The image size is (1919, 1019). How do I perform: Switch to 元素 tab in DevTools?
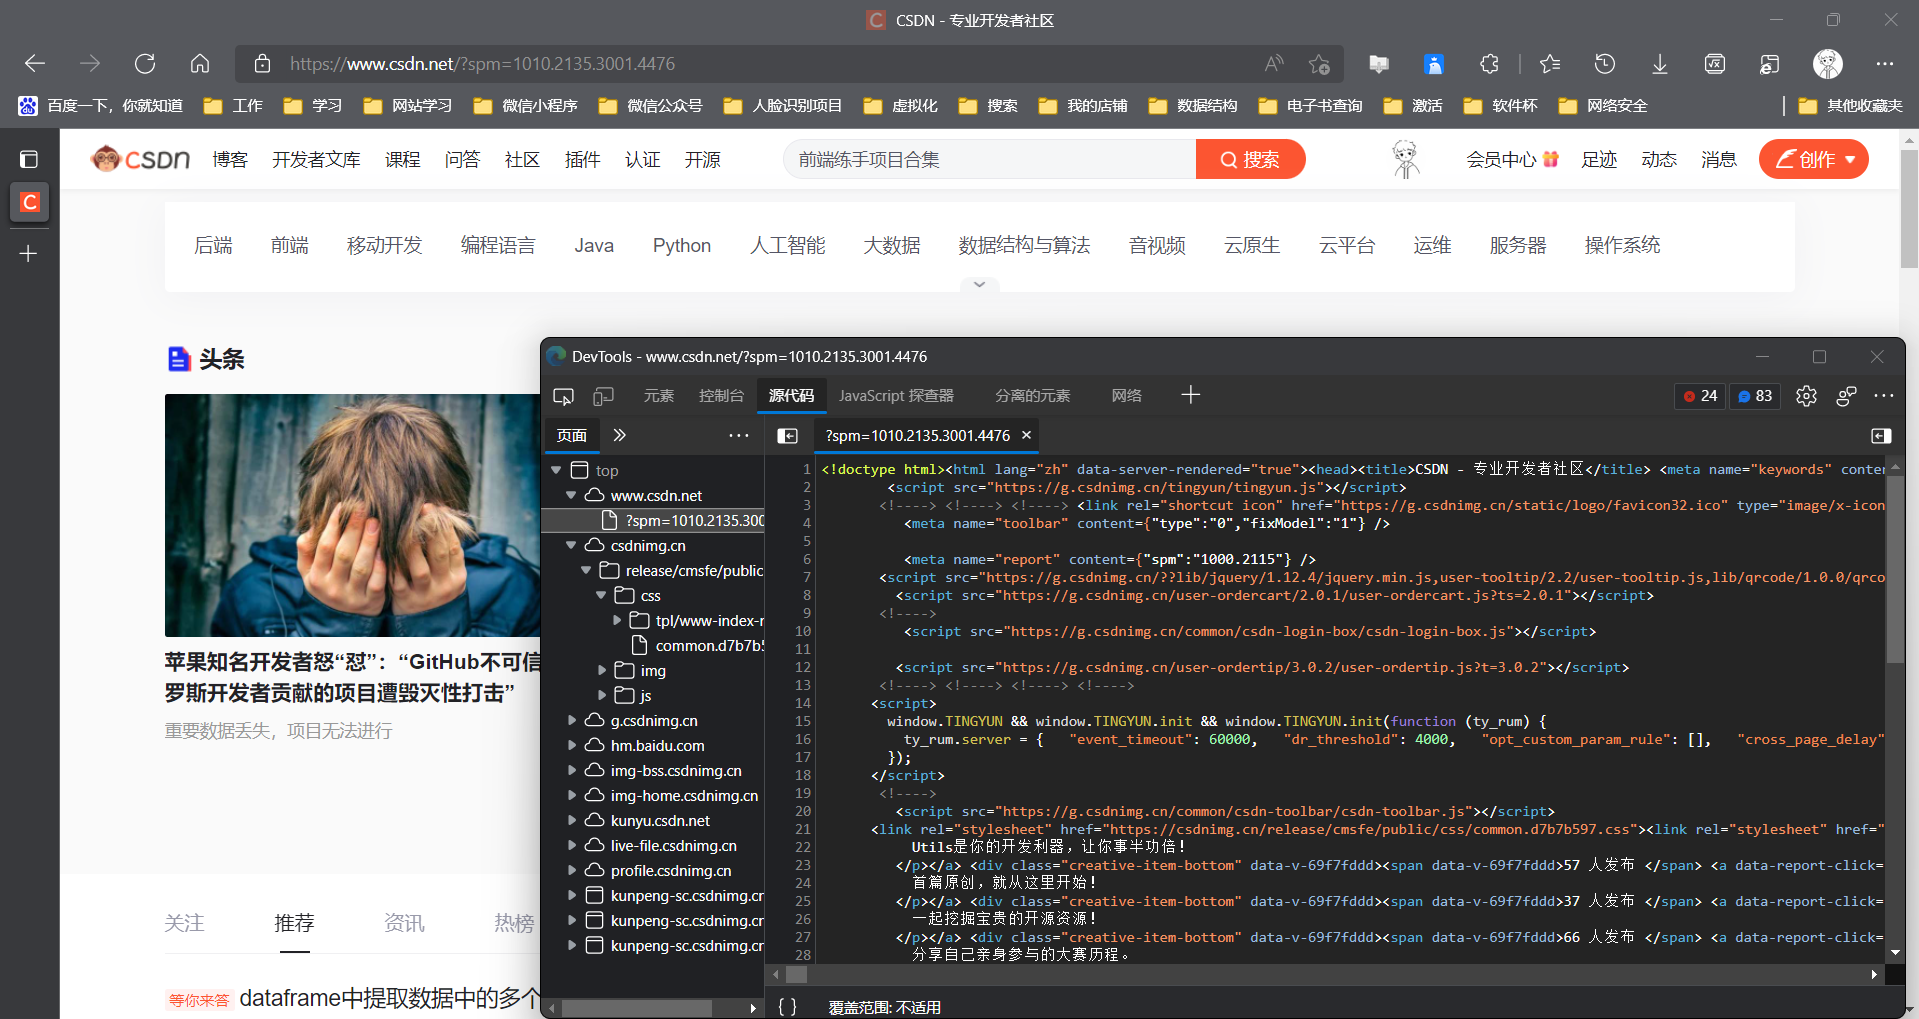point(658,396)
